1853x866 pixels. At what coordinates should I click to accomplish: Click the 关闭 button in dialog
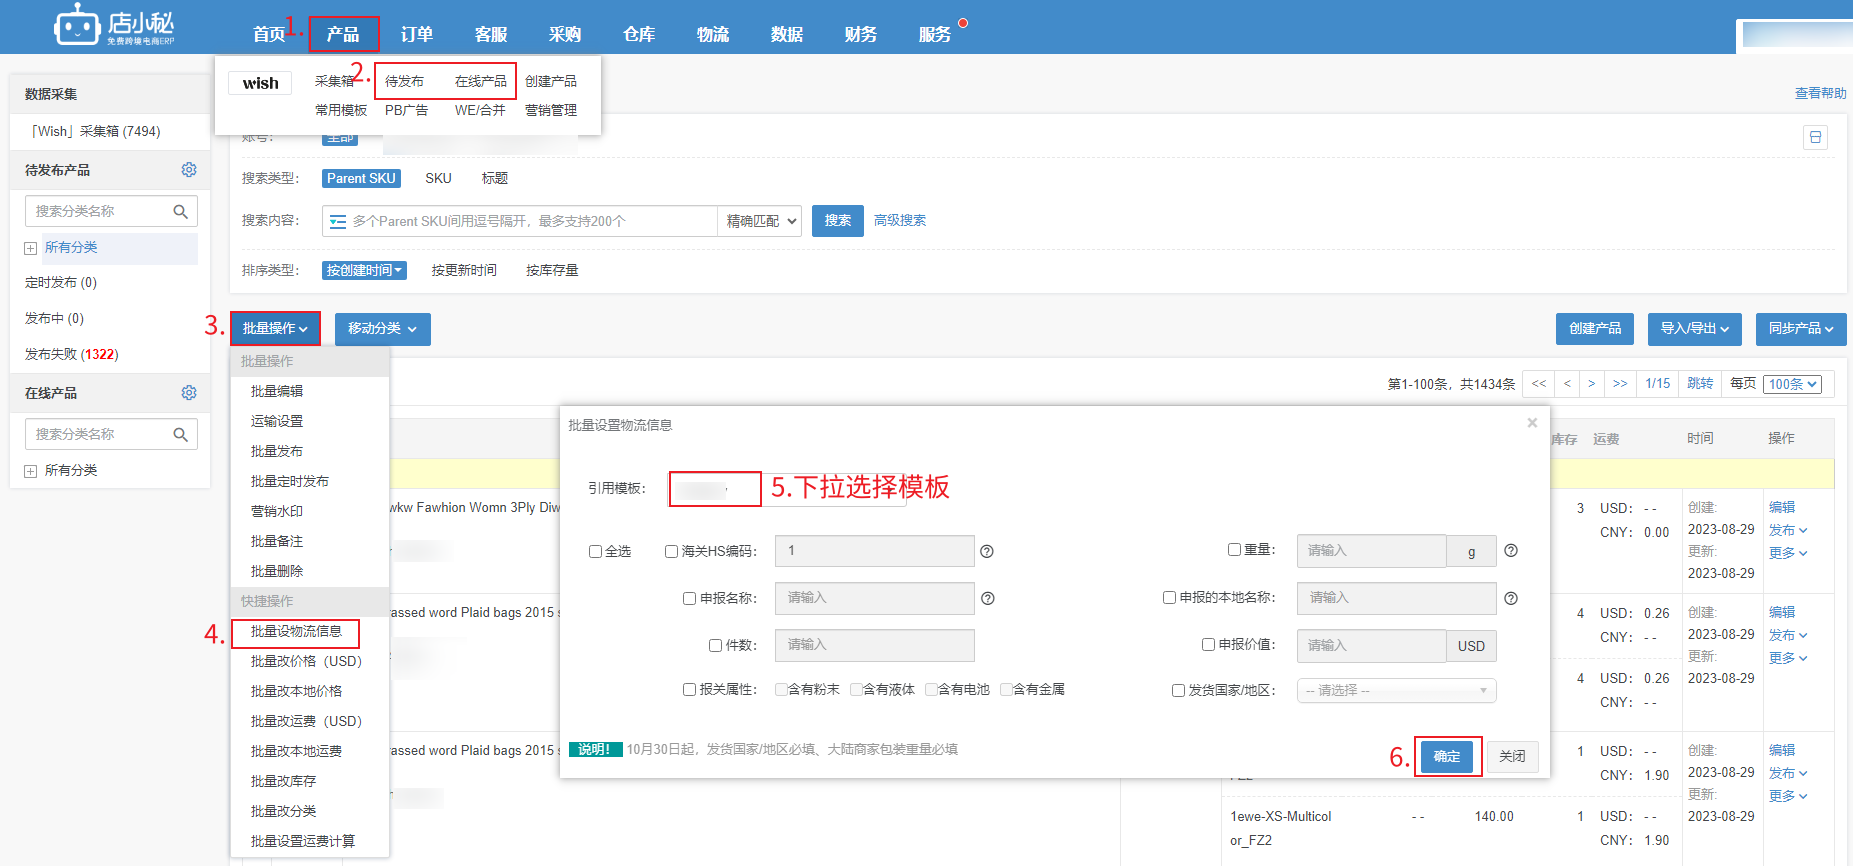pos(1512,756)
